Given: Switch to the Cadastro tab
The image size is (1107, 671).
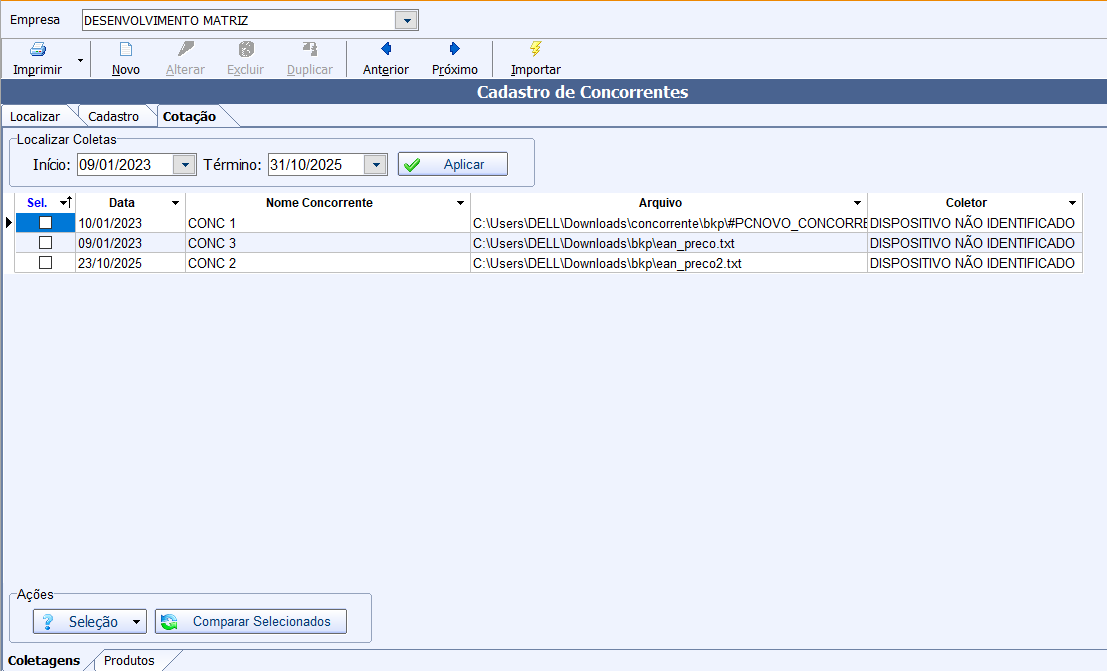Looking at the screenshot, I should pyautogui.click(x=114, y=117).
